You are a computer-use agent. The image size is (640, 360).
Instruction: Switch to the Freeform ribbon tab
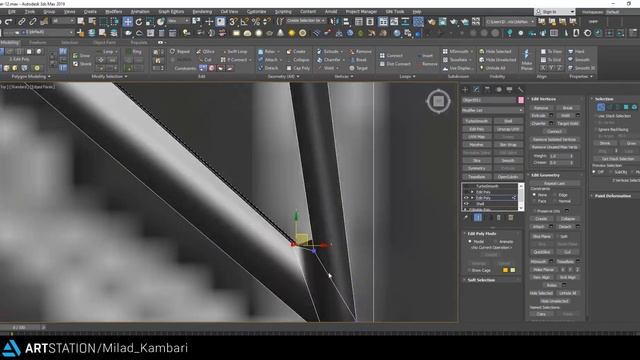[x=38, y=42]
